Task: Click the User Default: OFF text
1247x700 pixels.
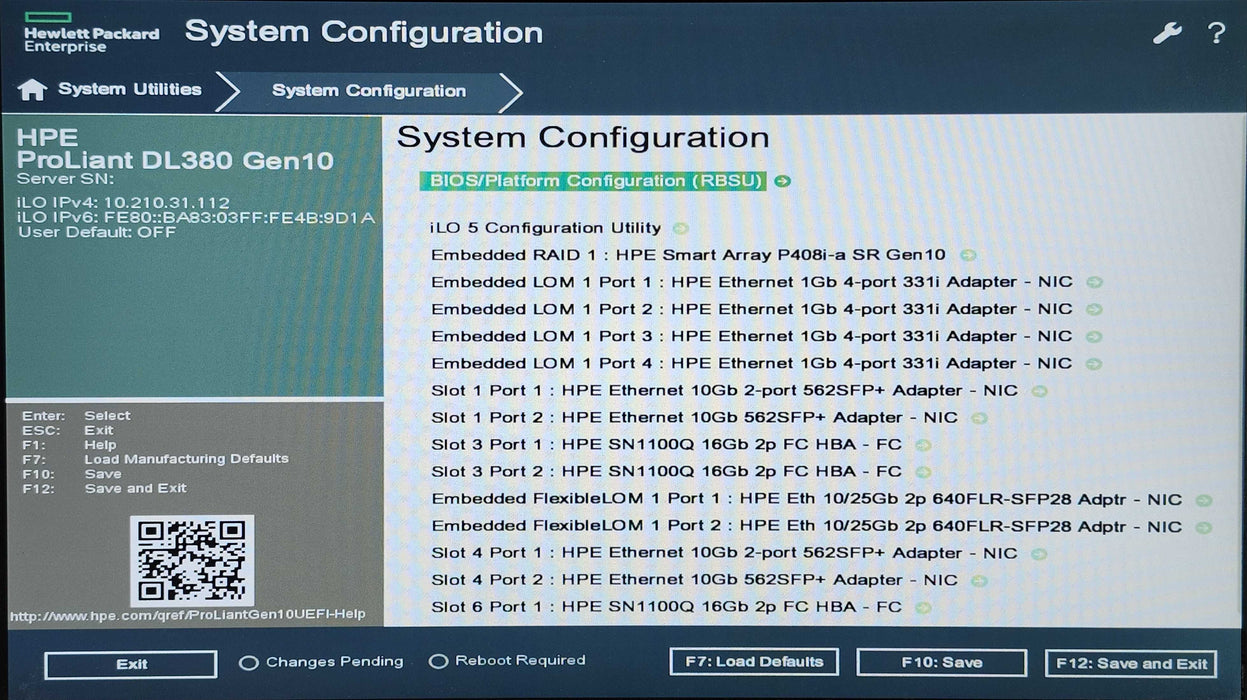Action: point(97,233)
